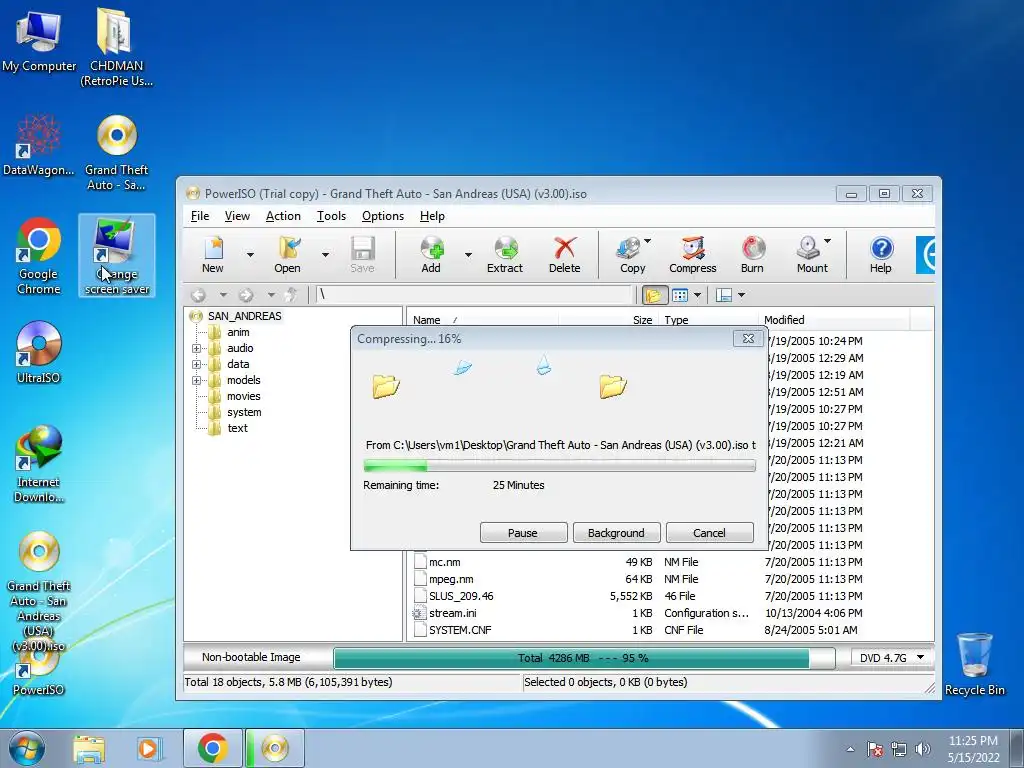Open the Help menu
Viewport: 1024px width, 768px height.
click(x=432, y=216)
